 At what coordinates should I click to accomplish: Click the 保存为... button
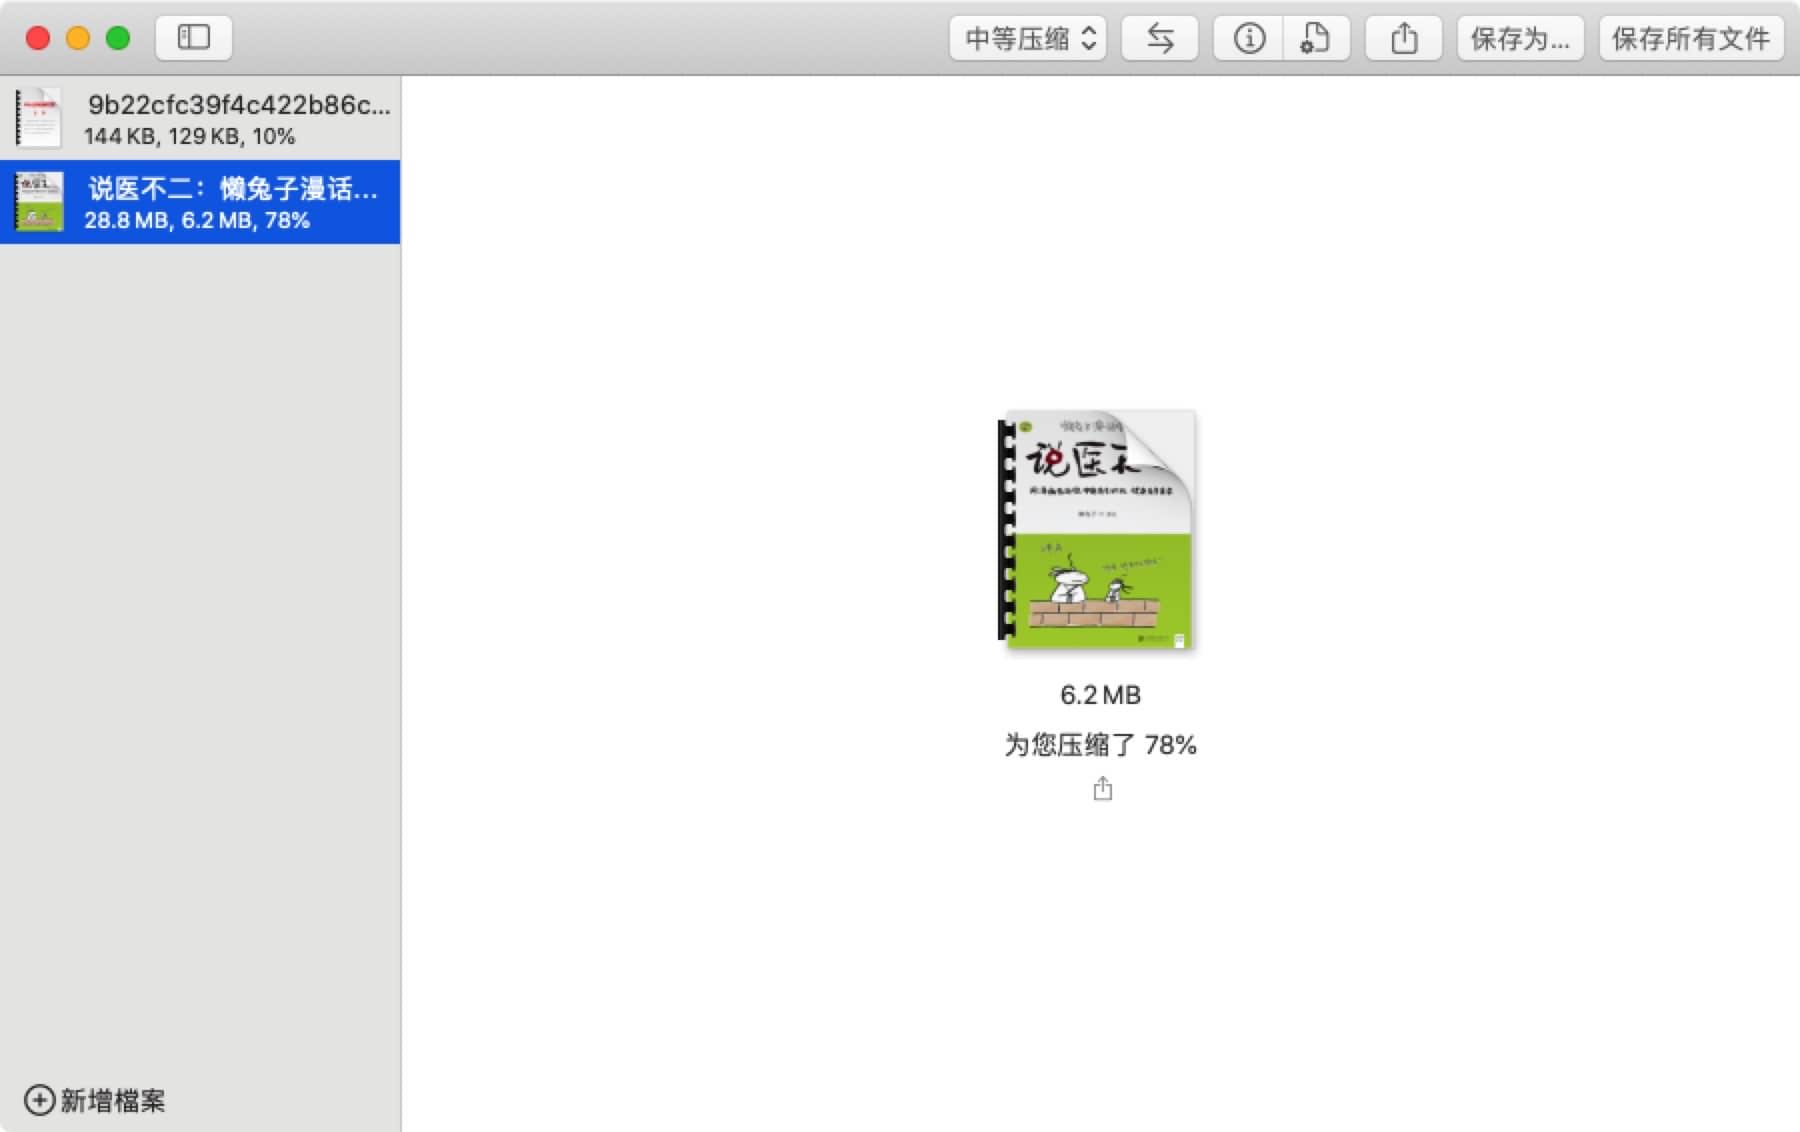click(x=1520, y=38)
